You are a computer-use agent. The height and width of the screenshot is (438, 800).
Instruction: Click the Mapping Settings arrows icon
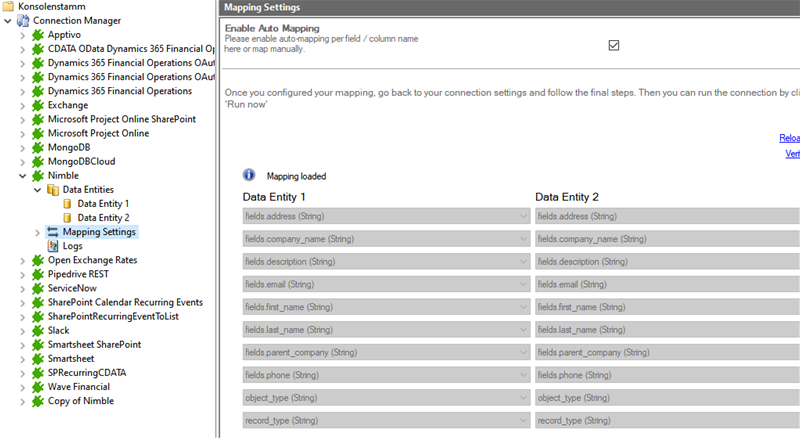[53, 231]
